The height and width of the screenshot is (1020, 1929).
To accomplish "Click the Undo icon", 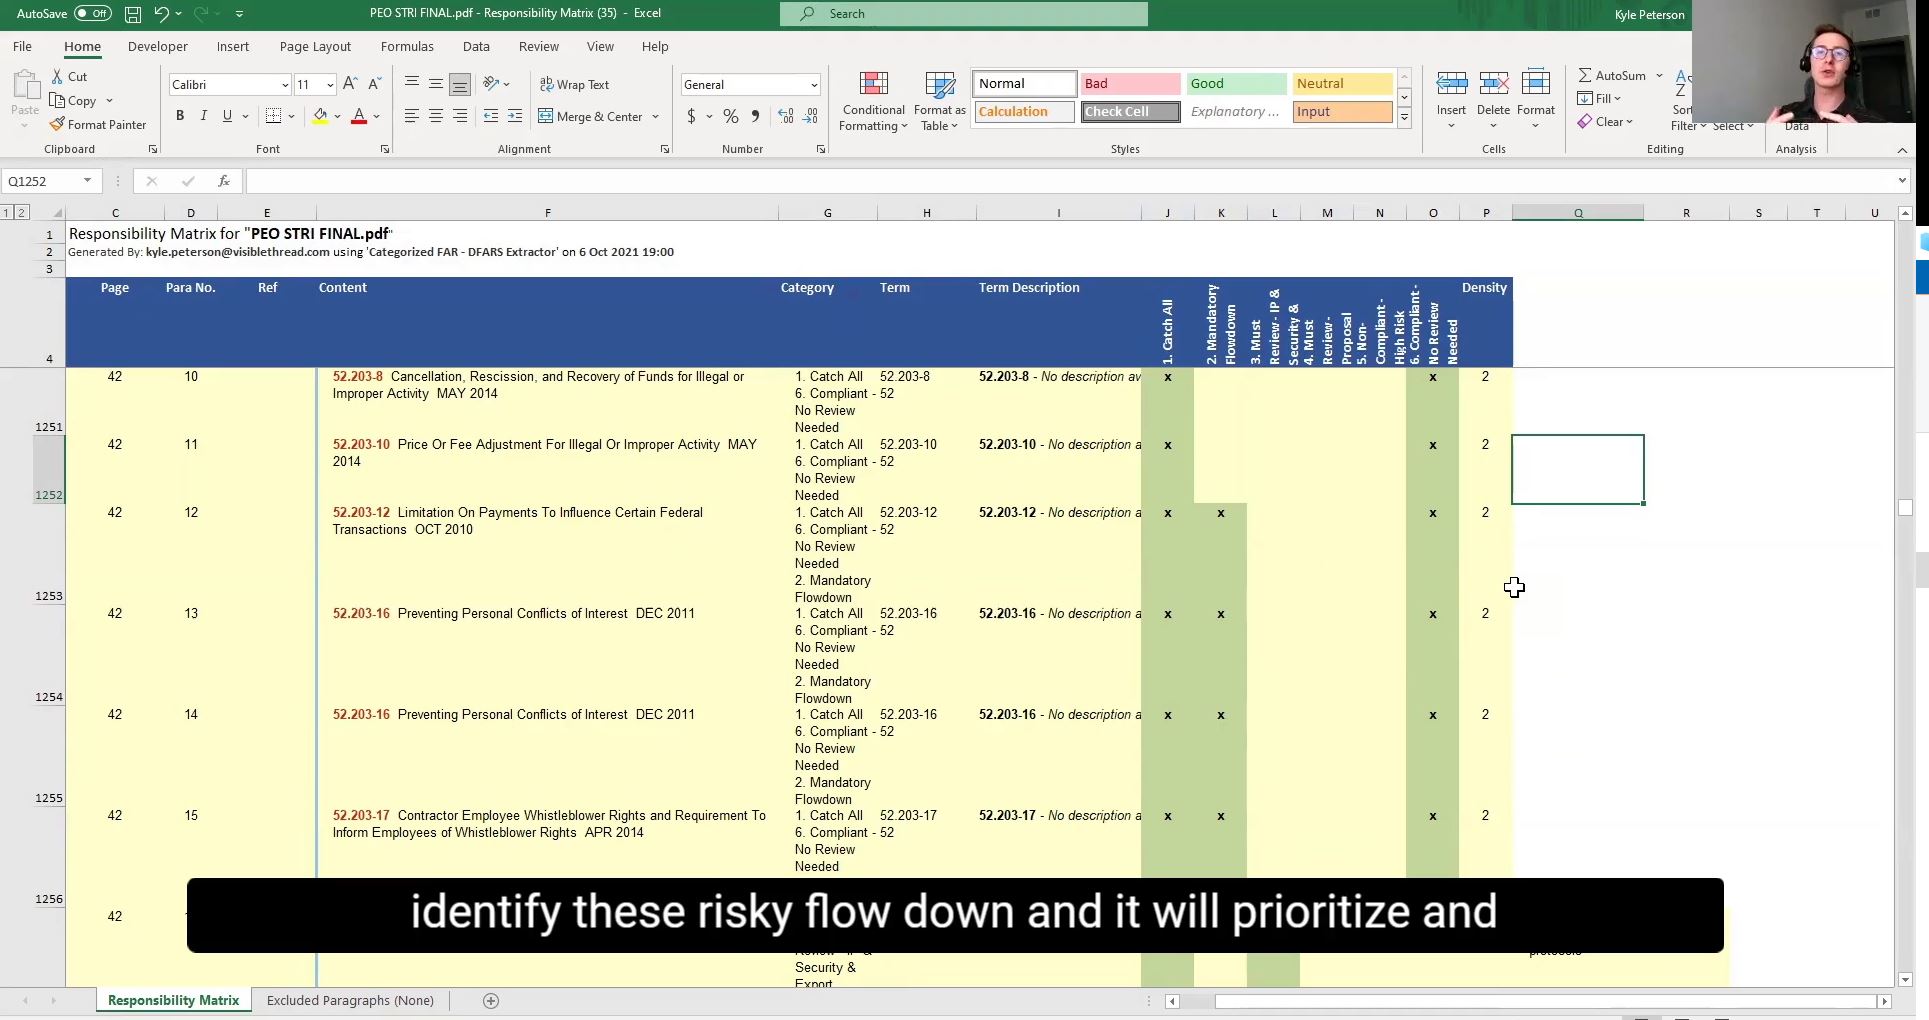I will click(x=161, y=14).
